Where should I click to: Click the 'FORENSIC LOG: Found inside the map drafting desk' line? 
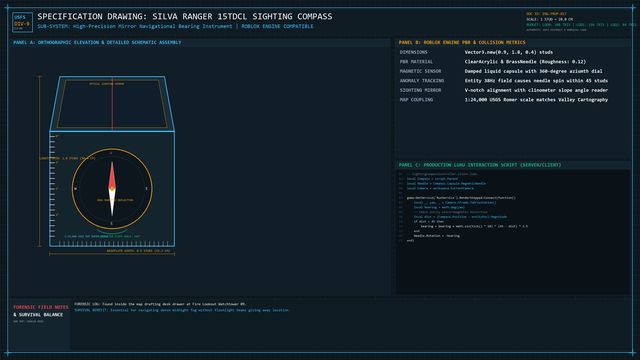click(x=160, y=304)
